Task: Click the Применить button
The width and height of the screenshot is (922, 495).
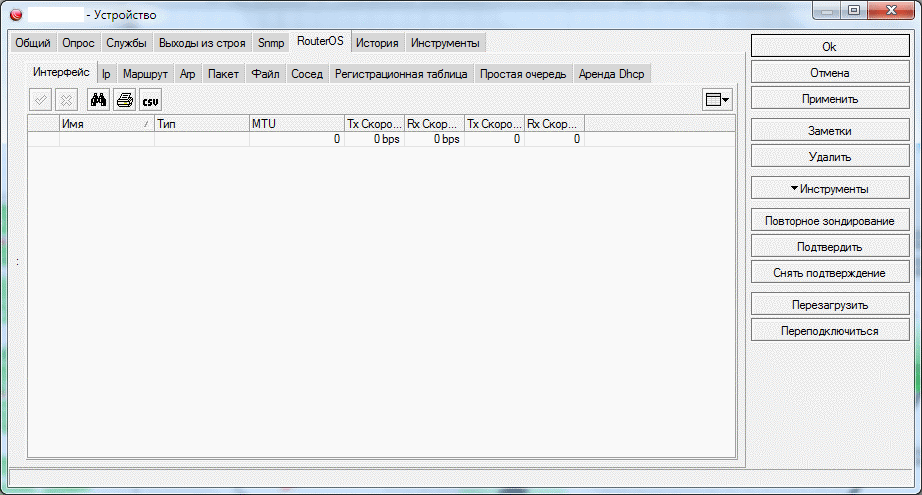Action: coord(830,99)
